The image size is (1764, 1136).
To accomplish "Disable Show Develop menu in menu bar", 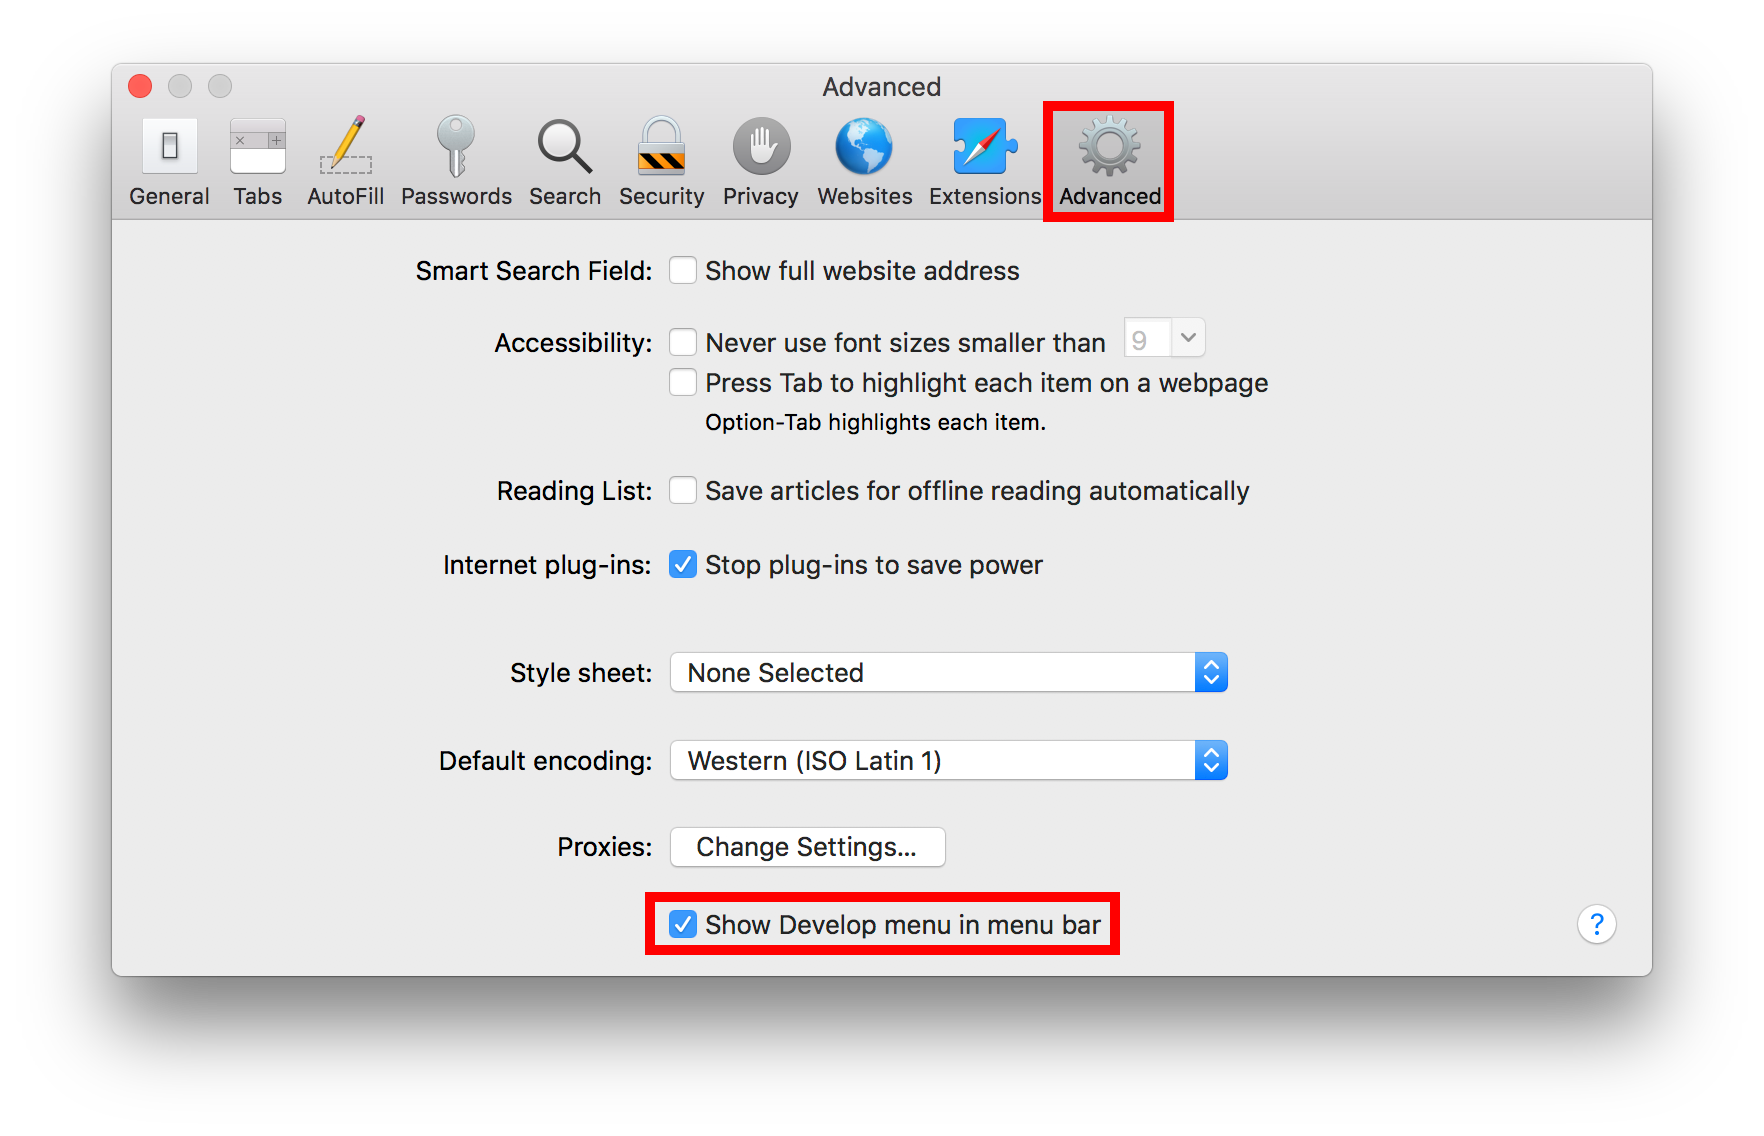I will pos(683,925).
